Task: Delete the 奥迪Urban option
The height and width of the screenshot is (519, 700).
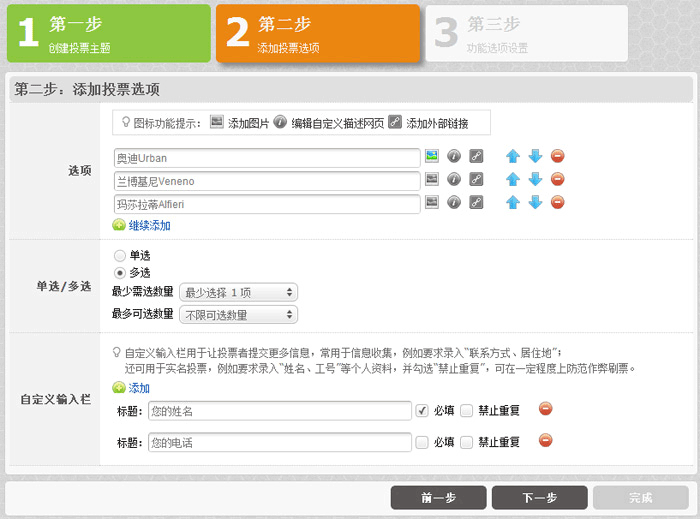Action: pyautogui.click(x=557, y=156)
